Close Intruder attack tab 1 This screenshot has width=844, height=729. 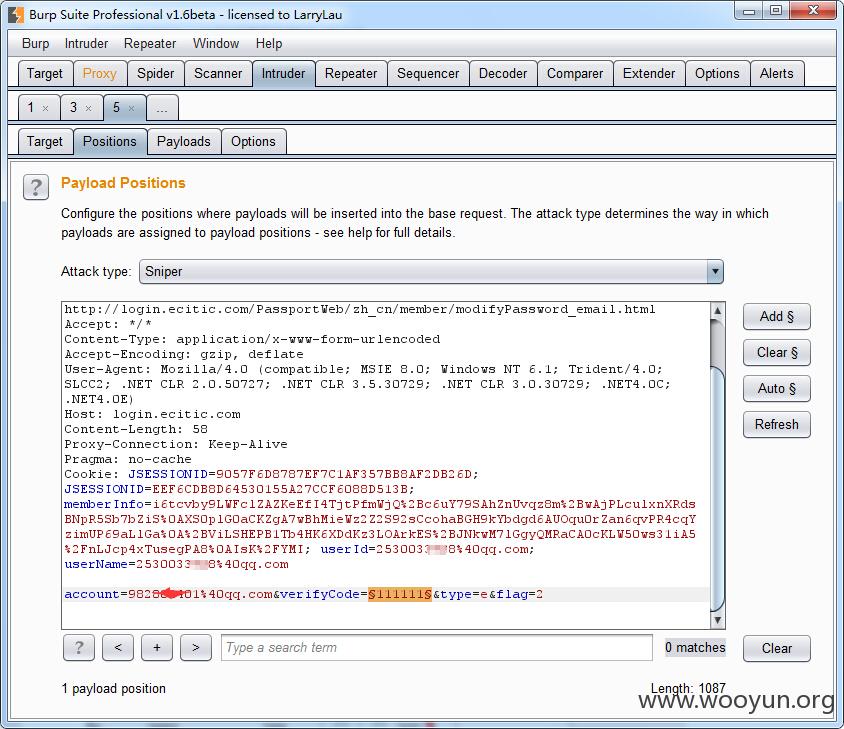[46, 108]
